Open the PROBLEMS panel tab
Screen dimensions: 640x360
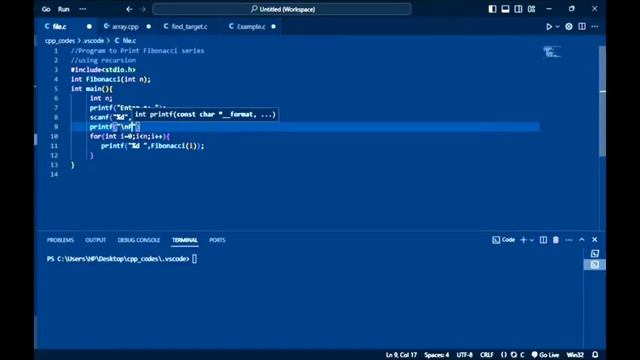point(60,240)
